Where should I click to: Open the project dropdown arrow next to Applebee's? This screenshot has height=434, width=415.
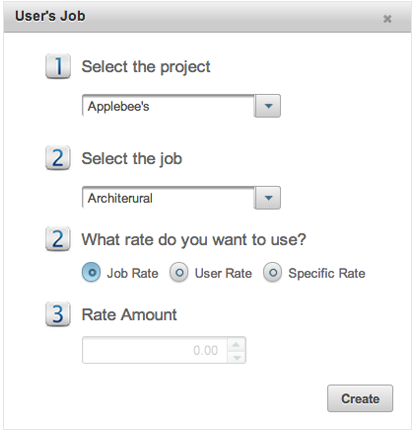click(x=268, y=106)
